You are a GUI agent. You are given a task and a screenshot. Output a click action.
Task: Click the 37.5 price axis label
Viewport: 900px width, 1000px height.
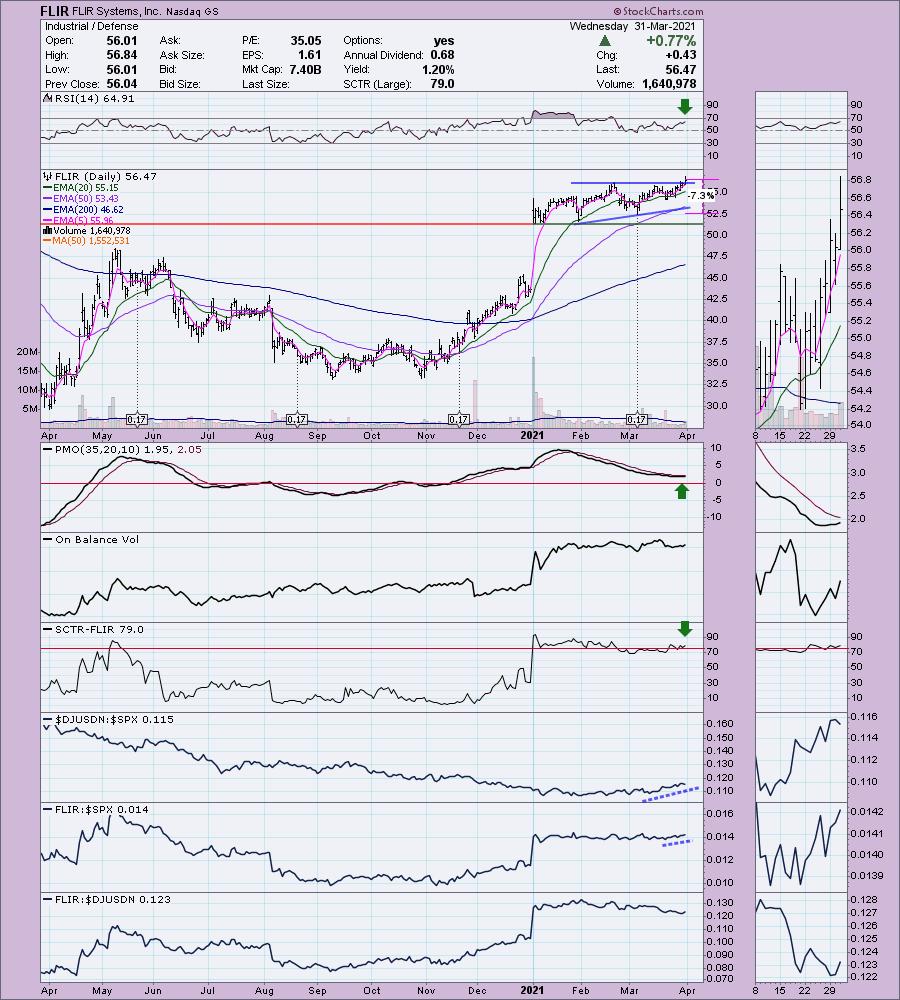click(x=717, y=341)
